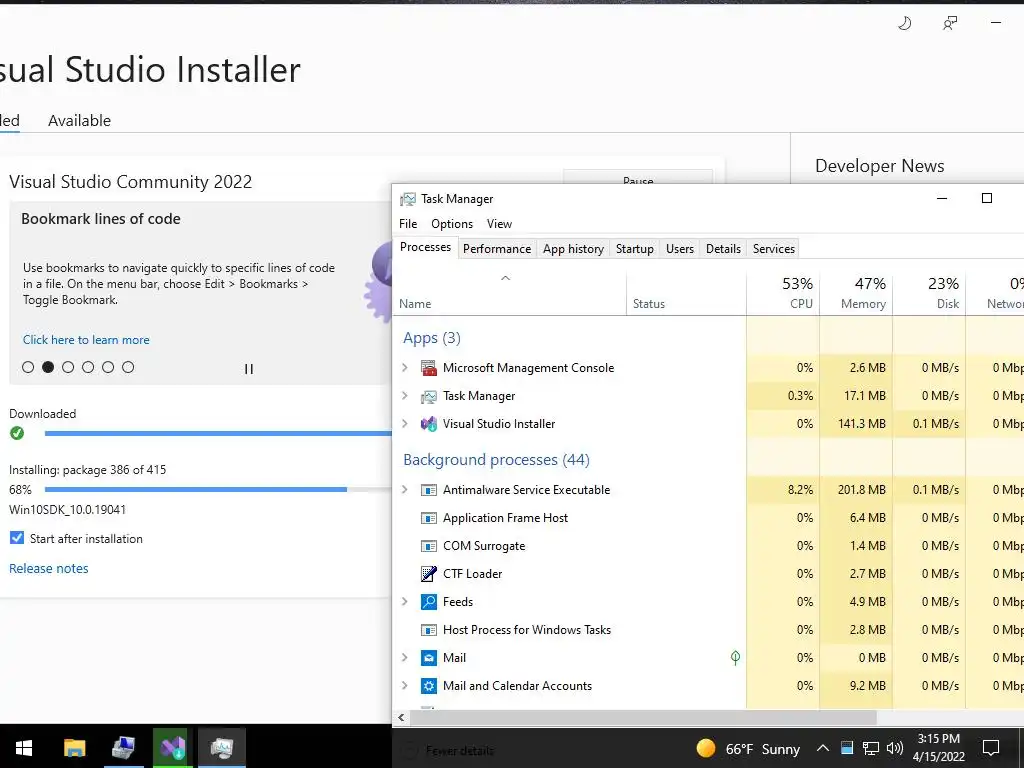Switch to the Users tab

(x=680, y=249)
